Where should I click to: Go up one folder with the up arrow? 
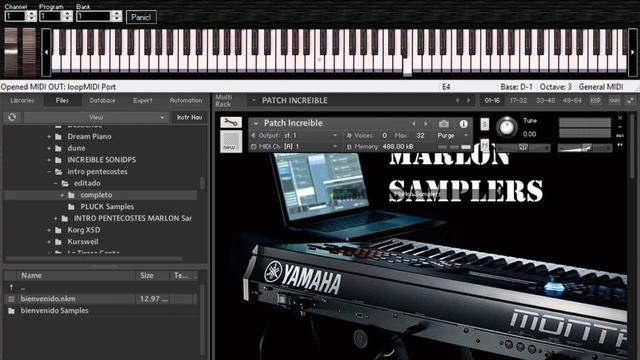click(11, 287)
